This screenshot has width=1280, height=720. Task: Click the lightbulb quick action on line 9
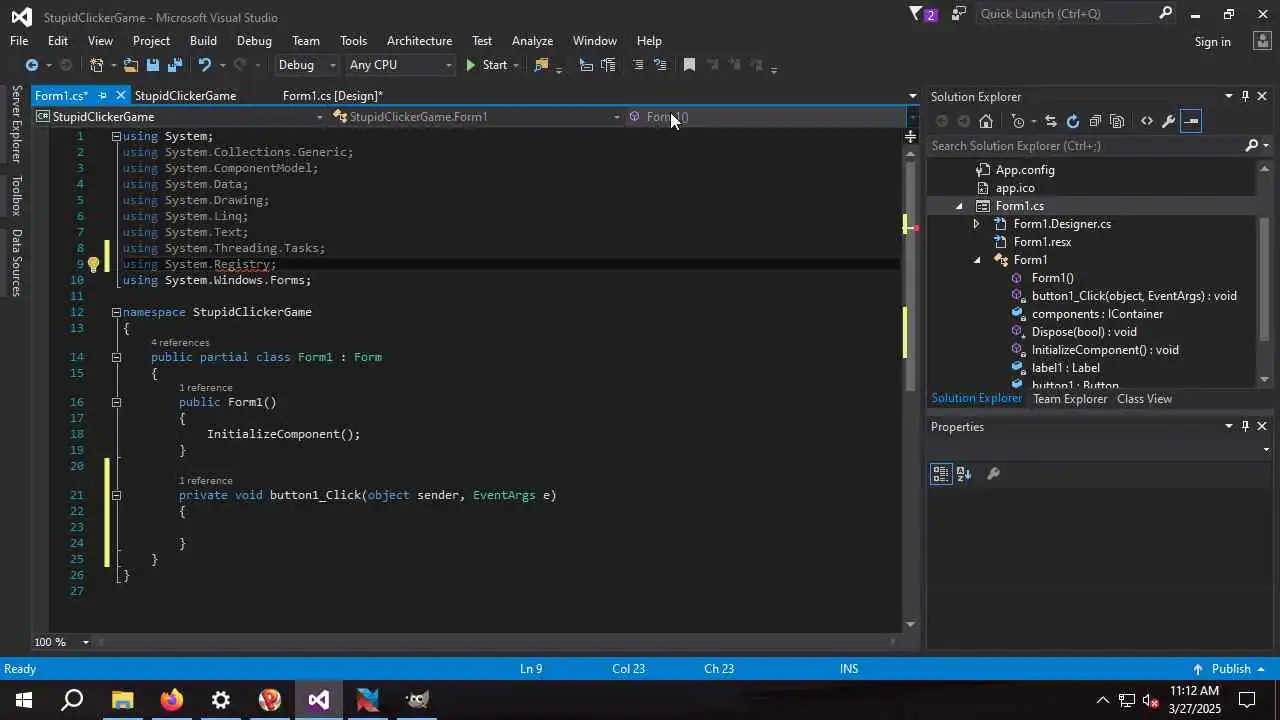click(x=93, y=264)
